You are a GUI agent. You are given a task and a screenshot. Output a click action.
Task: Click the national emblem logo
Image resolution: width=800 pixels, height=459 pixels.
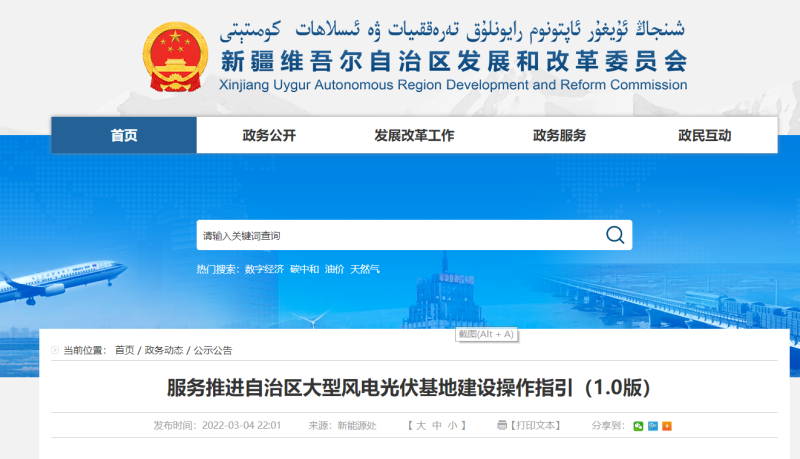pos(176,54)
